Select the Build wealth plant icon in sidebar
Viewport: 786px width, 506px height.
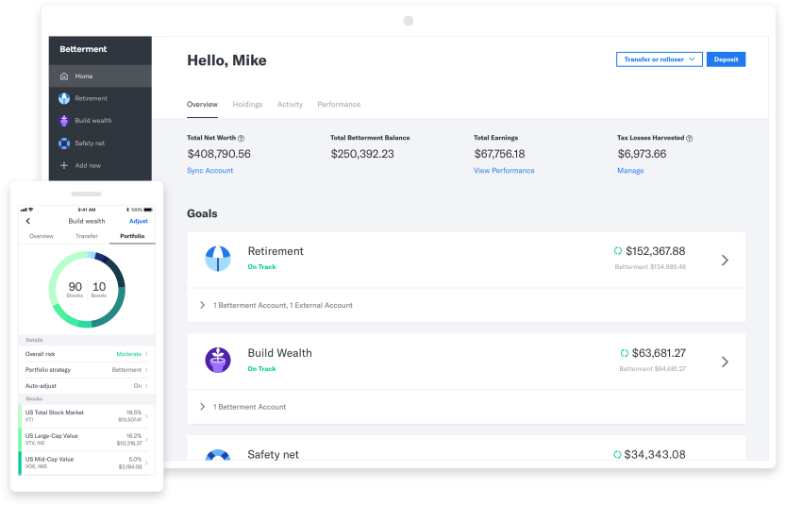[x=64, y=121]
